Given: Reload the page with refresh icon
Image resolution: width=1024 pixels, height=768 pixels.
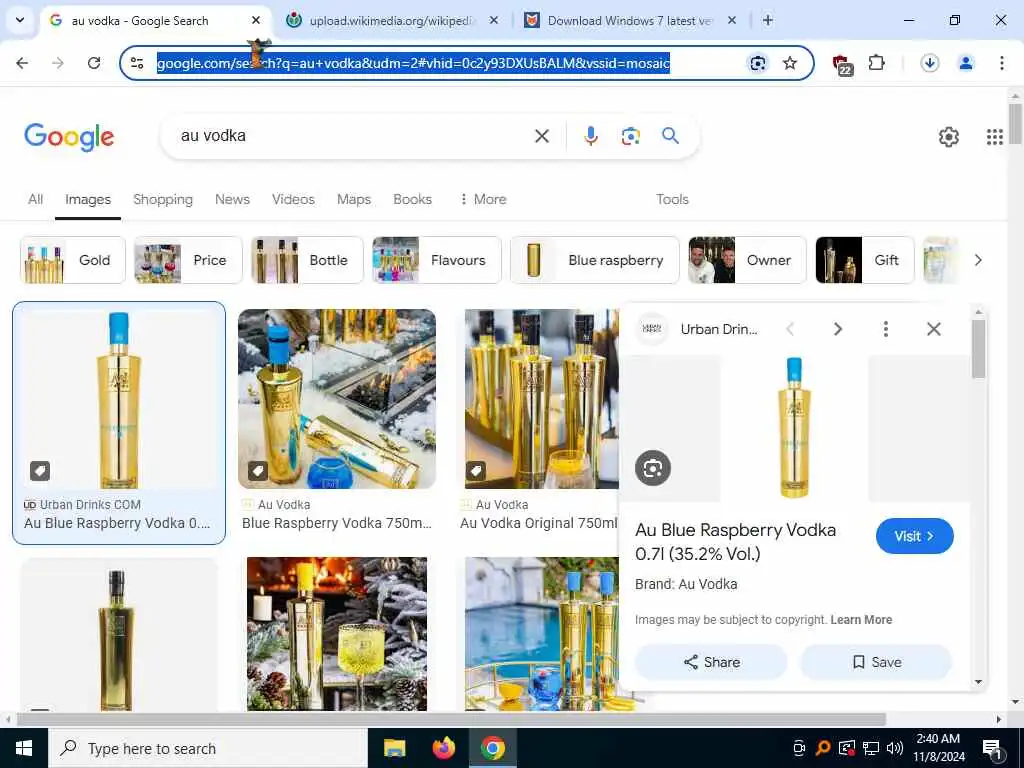Looking at the screenshot, I should coord(94,63).
